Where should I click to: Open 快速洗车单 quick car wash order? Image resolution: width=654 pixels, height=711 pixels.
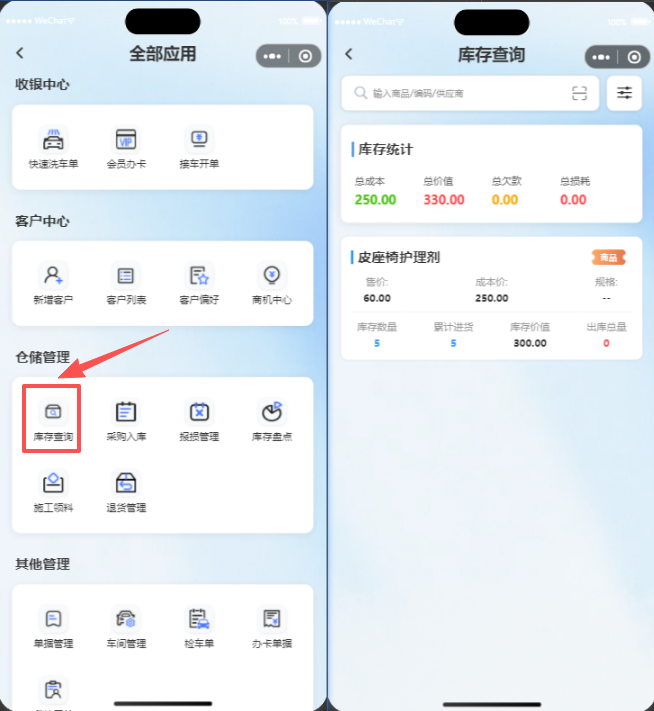[53, 148]
